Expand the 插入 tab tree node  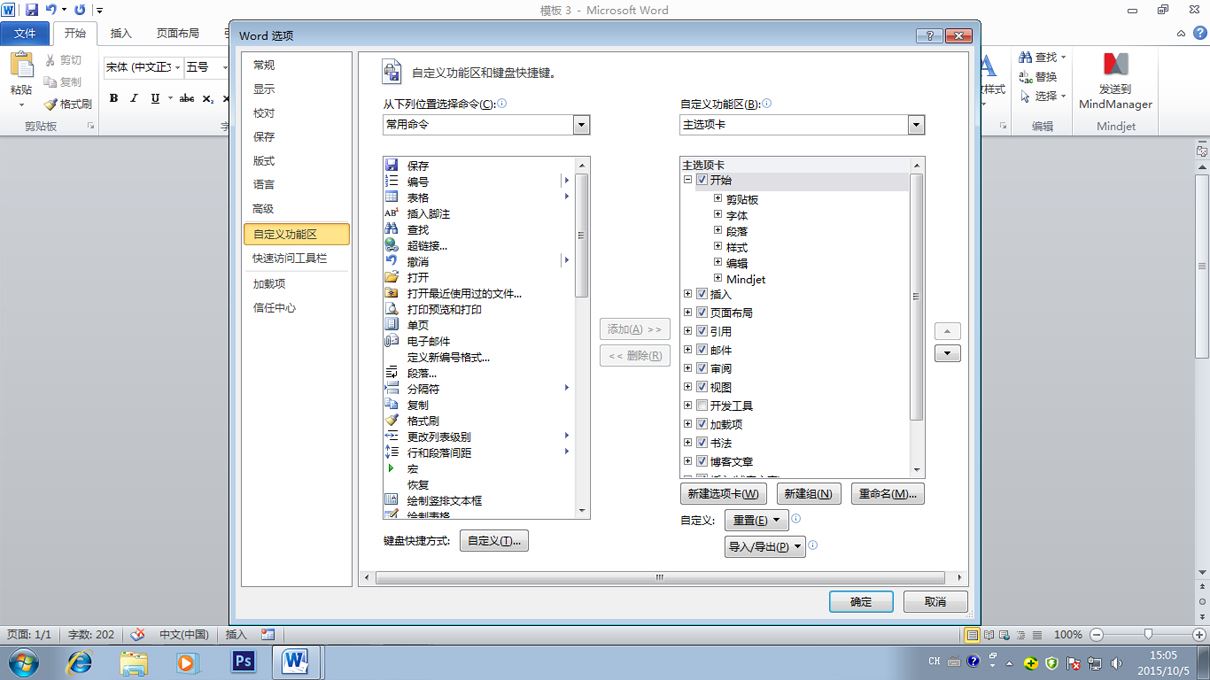point(688,294)
